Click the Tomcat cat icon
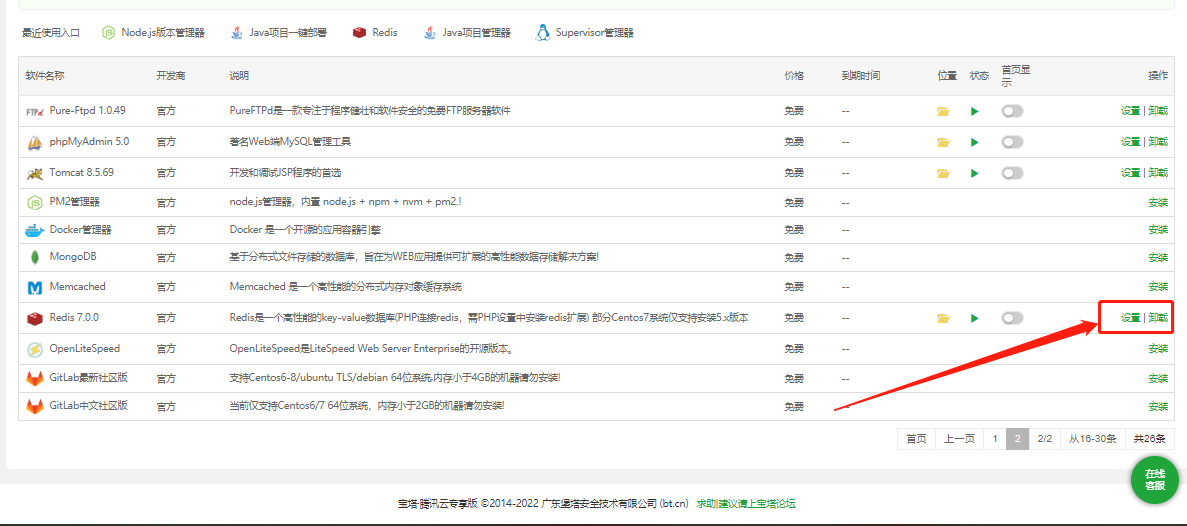This screenshot has height=526, width=1187. click(35, 173)
